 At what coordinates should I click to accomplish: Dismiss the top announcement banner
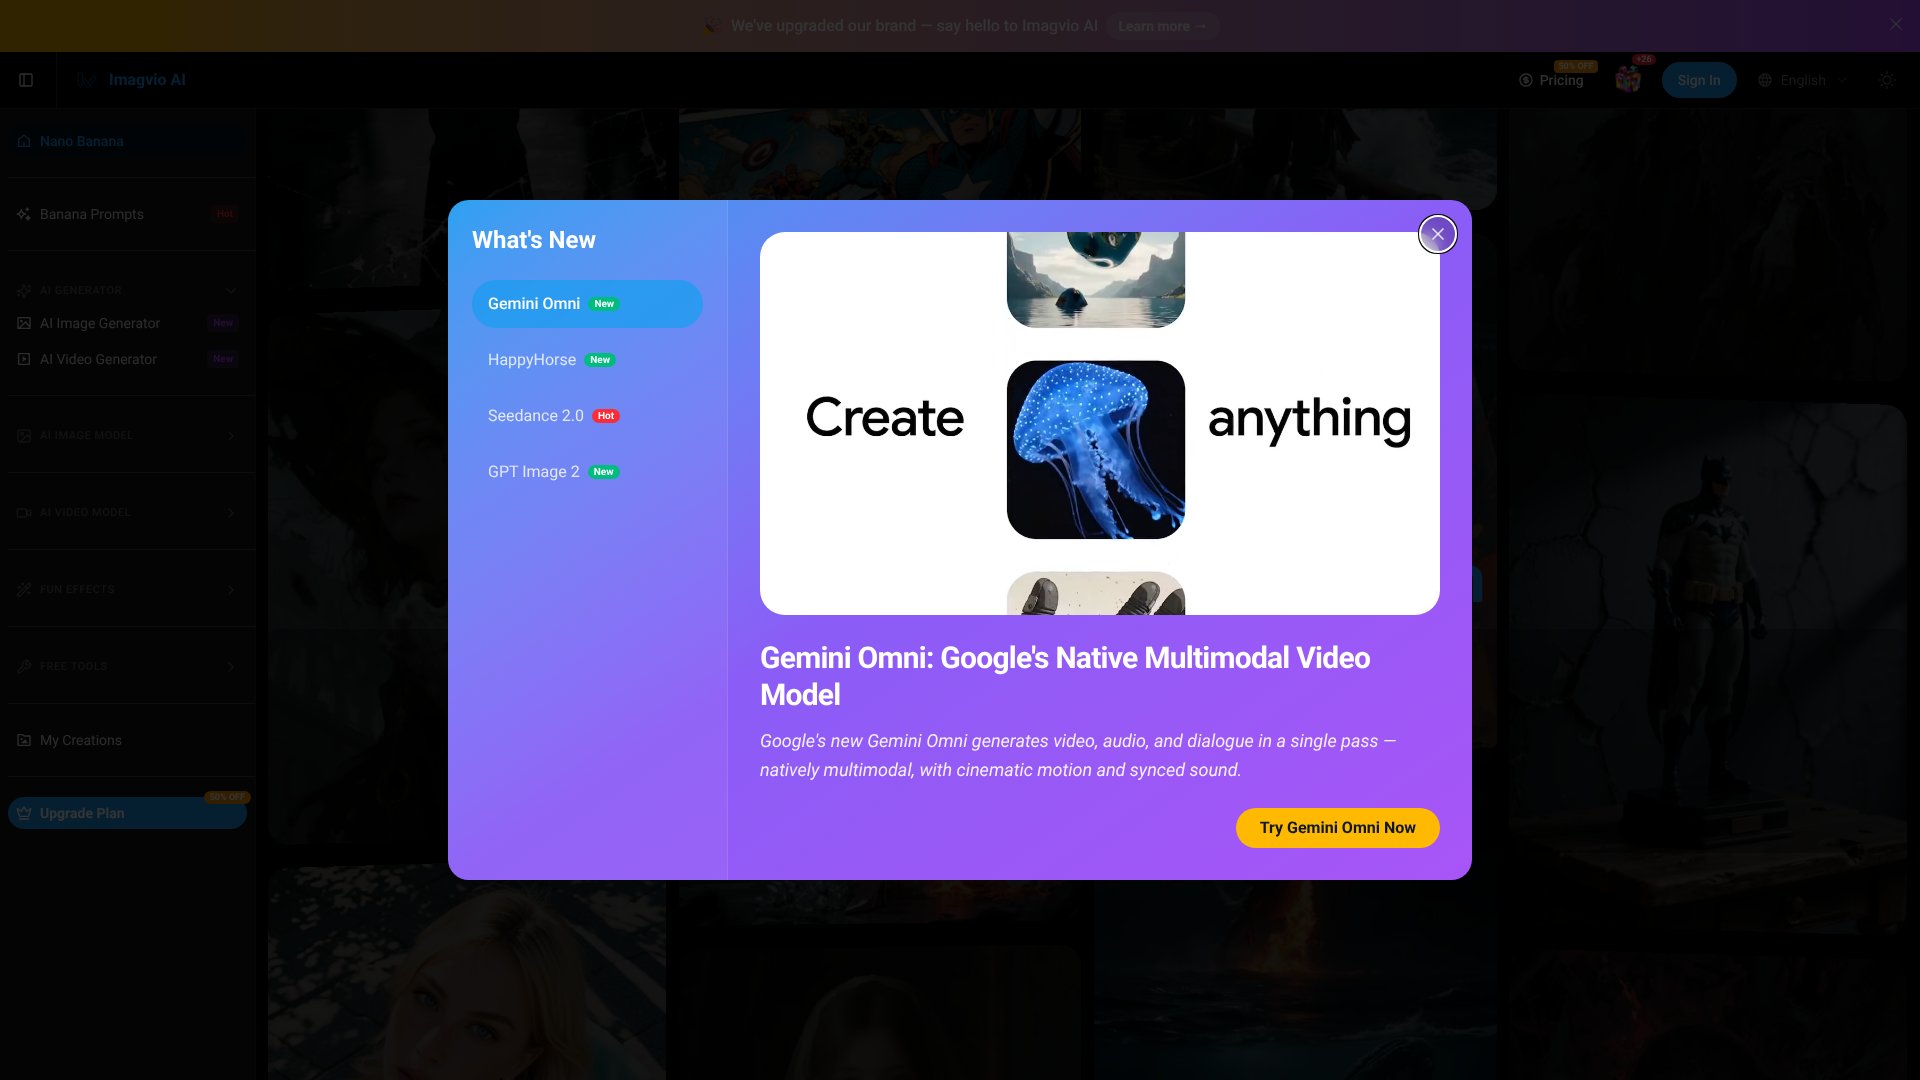tap(1896, 25)
